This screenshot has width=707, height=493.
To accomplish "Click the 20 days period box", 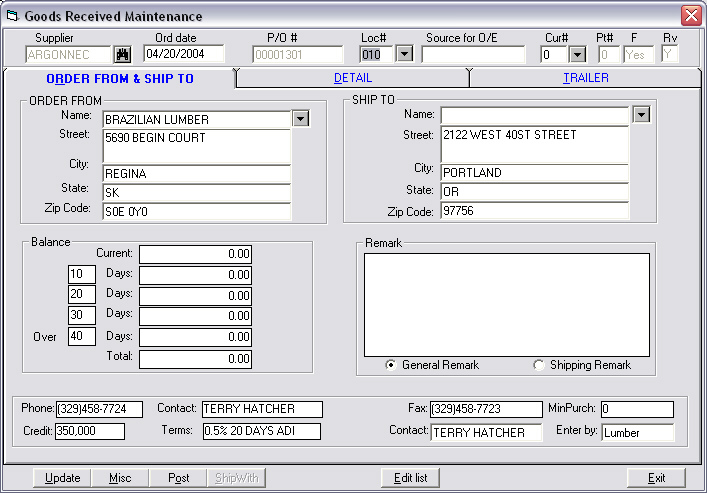I will click(x=82, y=294).
